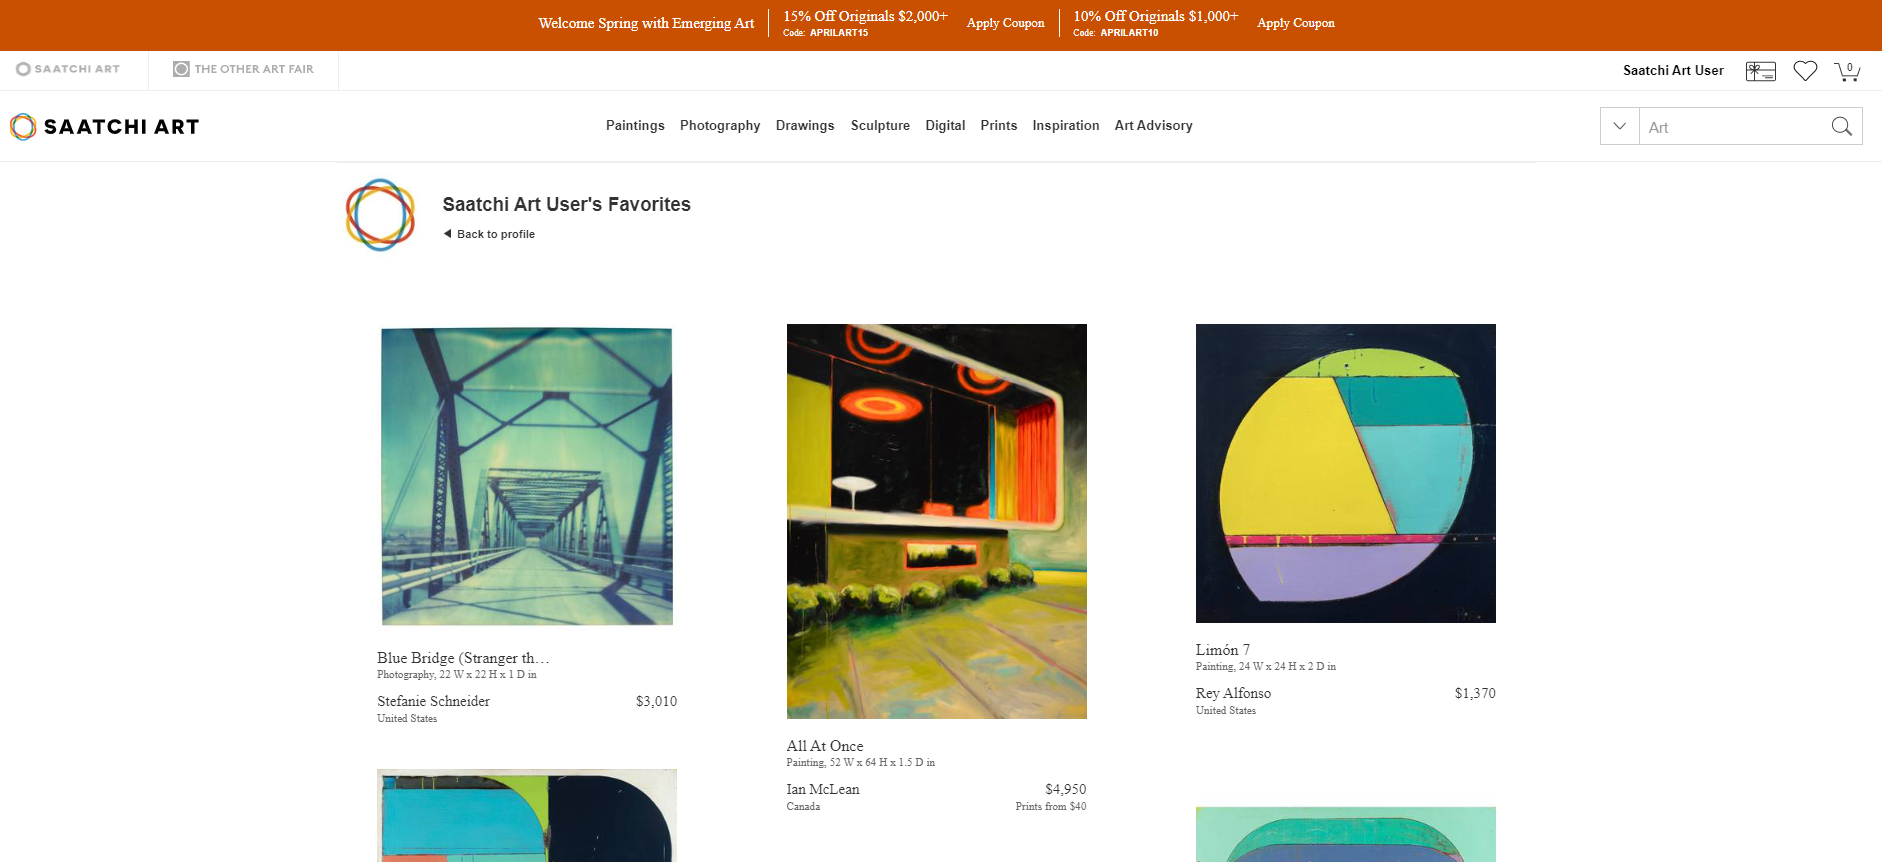Open the Saatchi Art User account link
The width and height of the screenshot is (1882, 862).
point(1673,71)
